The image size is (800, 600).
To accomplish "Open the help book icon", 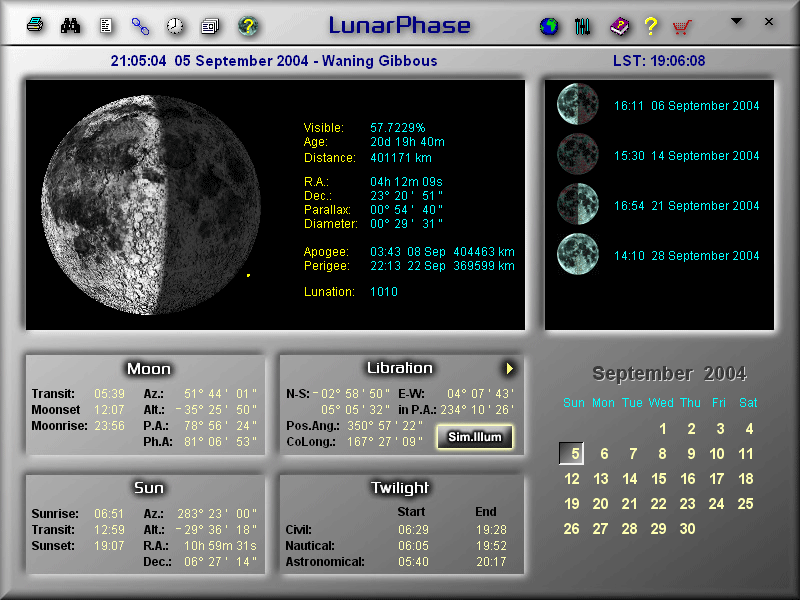I will [x=619, y=27].
